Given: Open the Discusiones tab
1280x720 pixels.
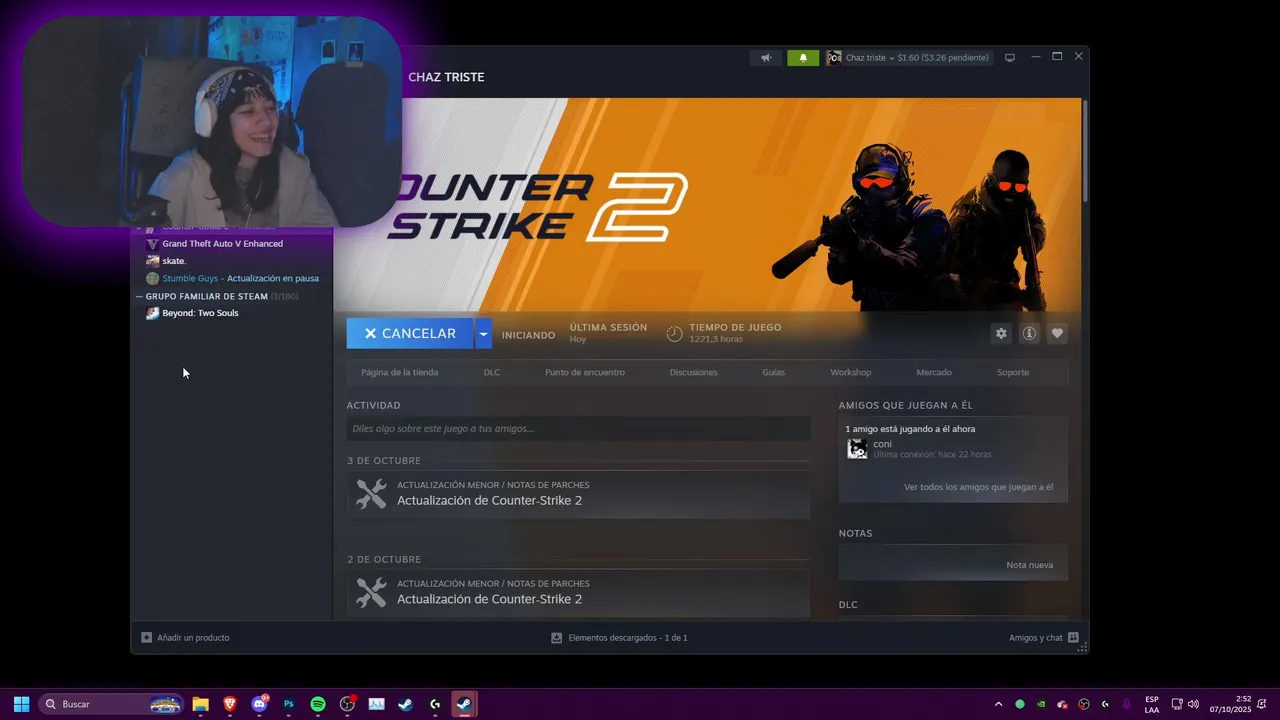Looking at the screenshot, I should [x=694, y=372].
